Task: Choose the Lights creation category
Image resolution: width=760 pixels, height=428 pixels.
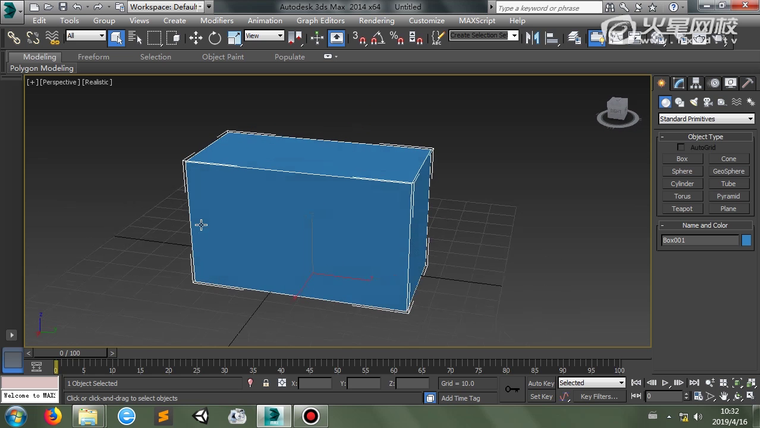Action: pyautogui.click(x=694, y=102)
